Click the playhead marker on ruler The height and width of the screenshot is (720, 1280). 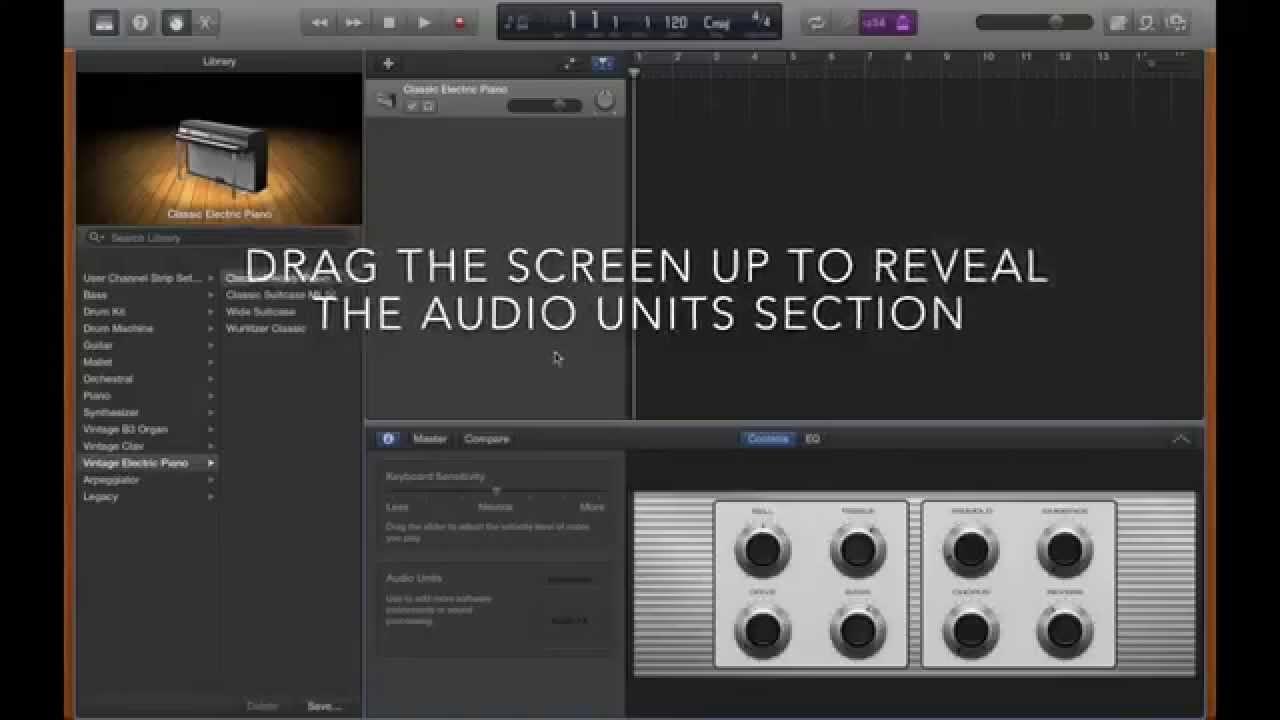[634, 73]
